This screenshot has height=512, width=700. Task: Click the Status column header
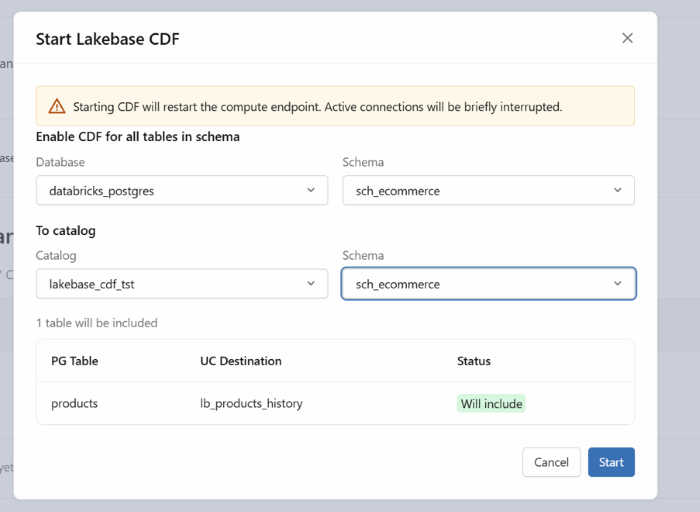point(474,361)
